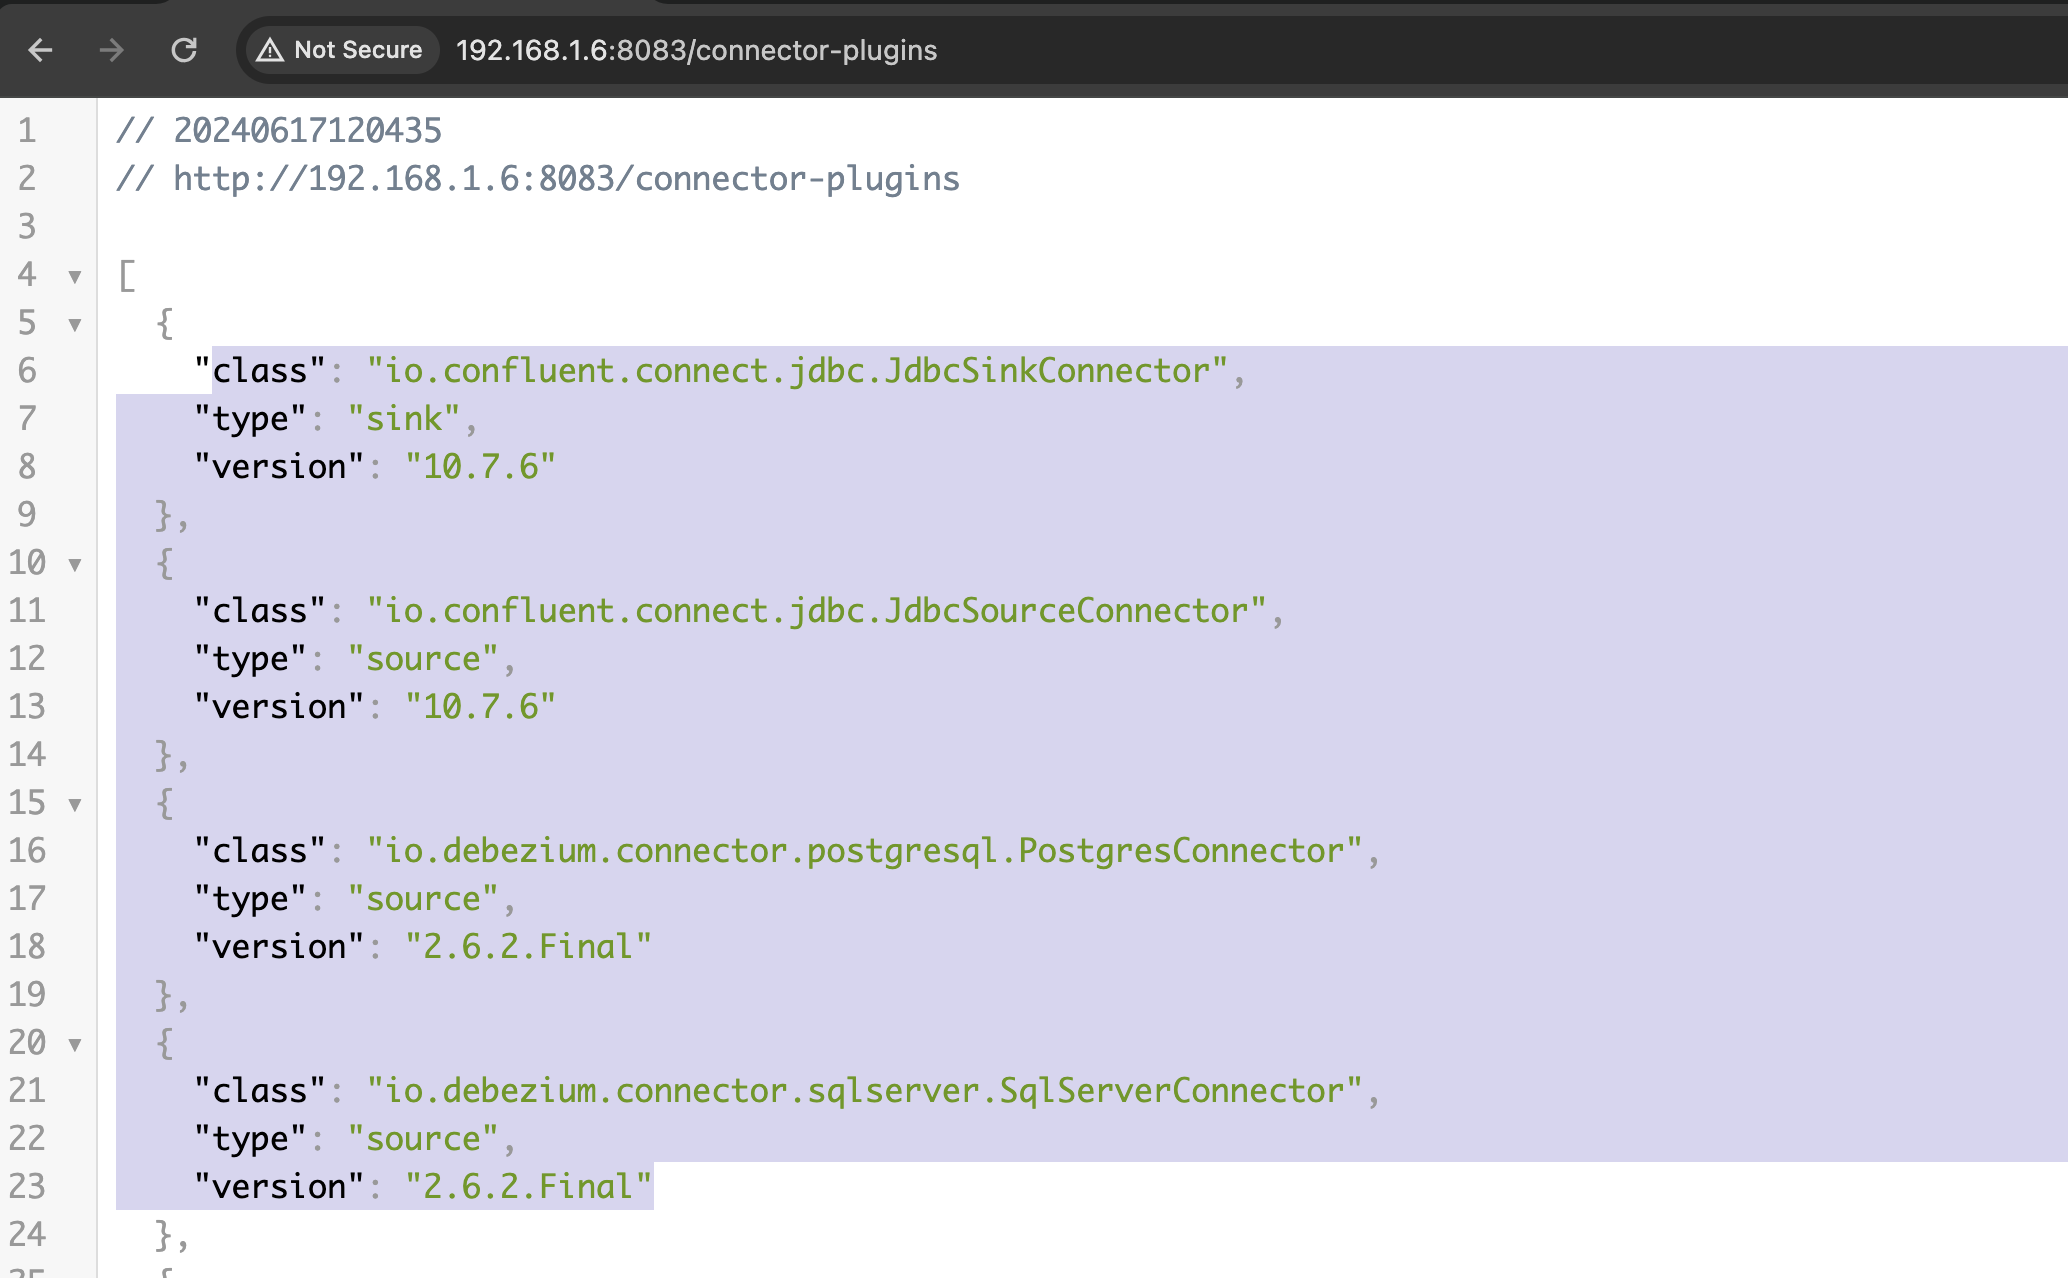Click the SqlServerConnector class value

[x=864, y=1091]
